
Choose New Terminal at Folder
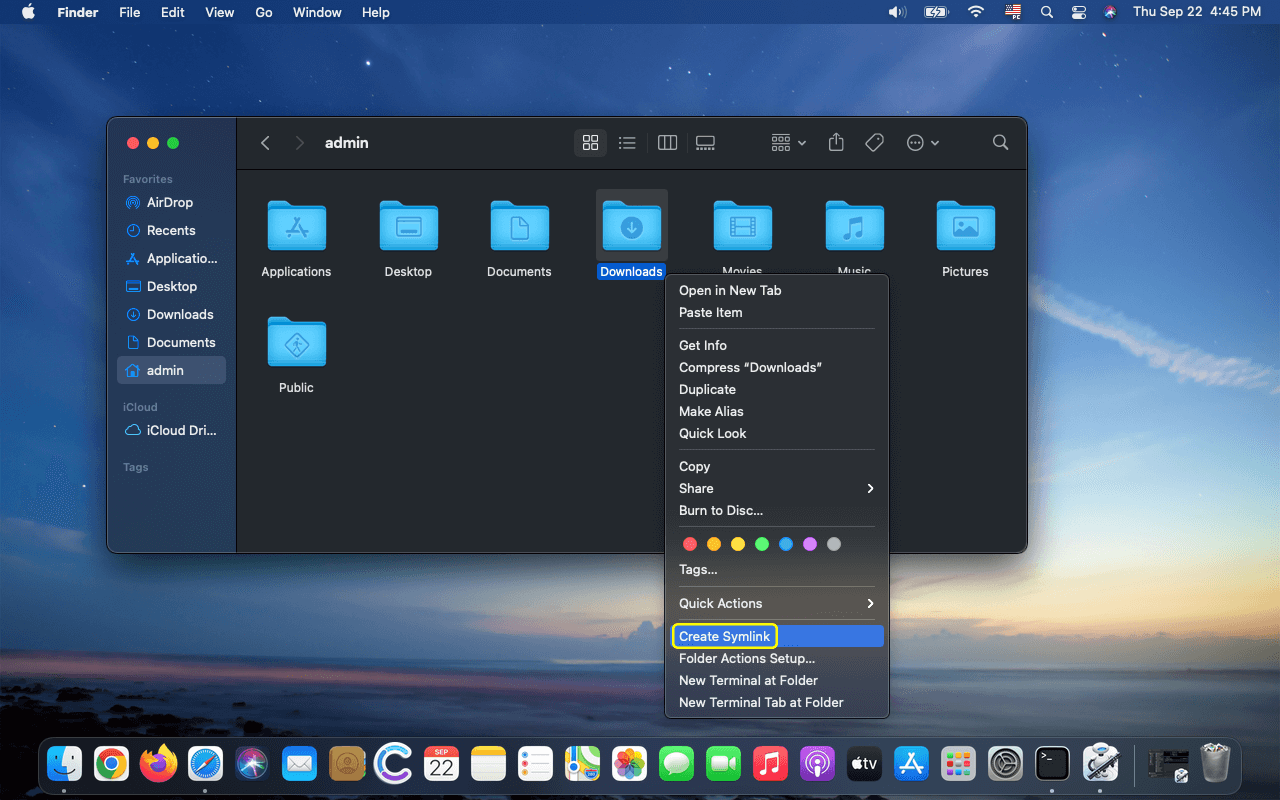pyautogui.click(x=748, y=680)
